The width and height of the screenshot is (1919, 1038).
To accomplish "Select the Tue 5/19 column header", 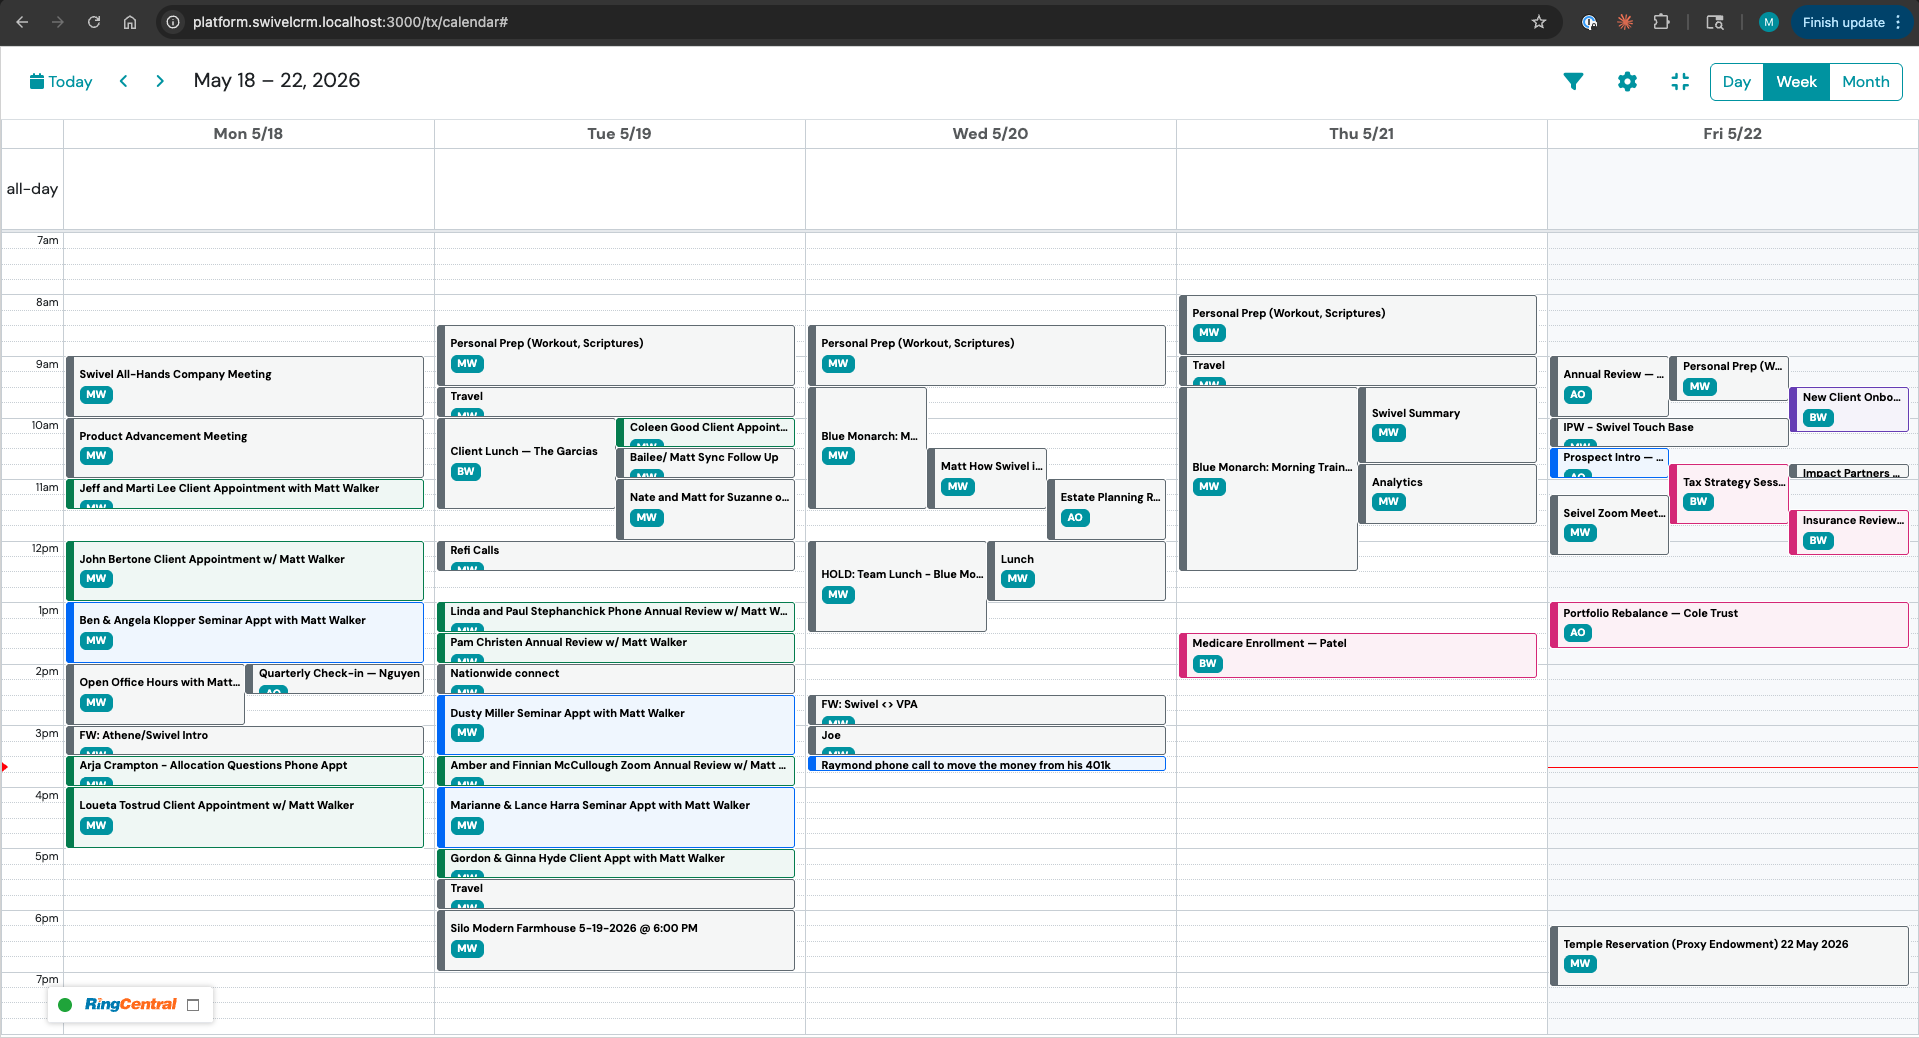I will tap(619, 134).
